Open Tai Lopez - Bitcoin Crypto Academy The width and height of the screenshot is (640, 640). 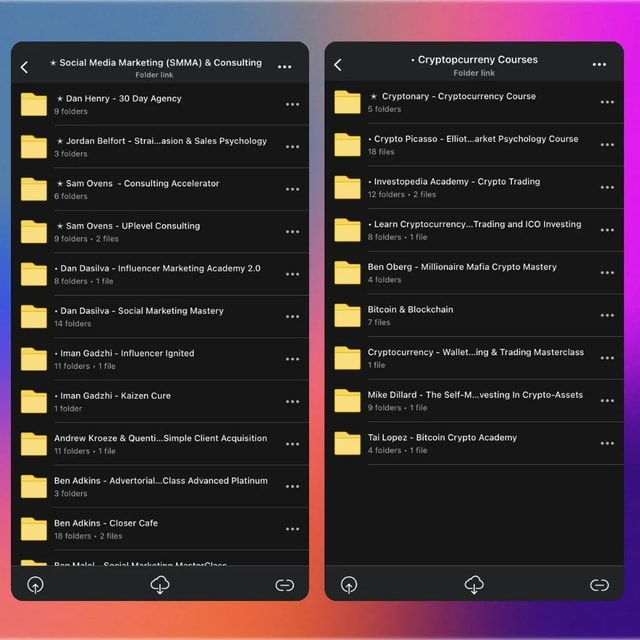(x=474, y=443)
